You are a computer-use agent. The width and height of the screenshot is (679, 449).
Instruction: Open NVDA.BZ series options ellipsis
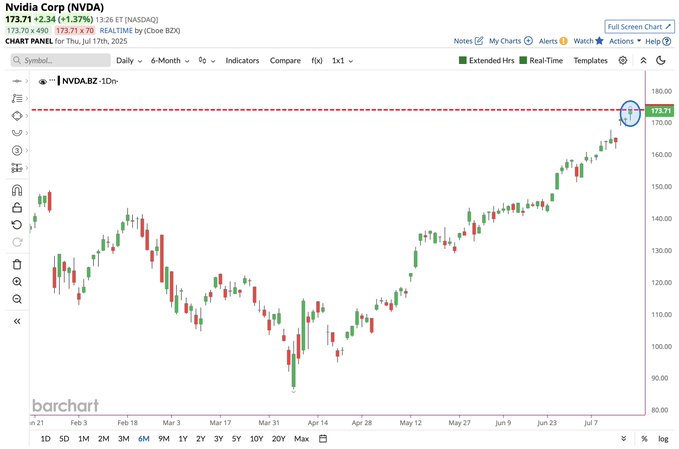52,80
